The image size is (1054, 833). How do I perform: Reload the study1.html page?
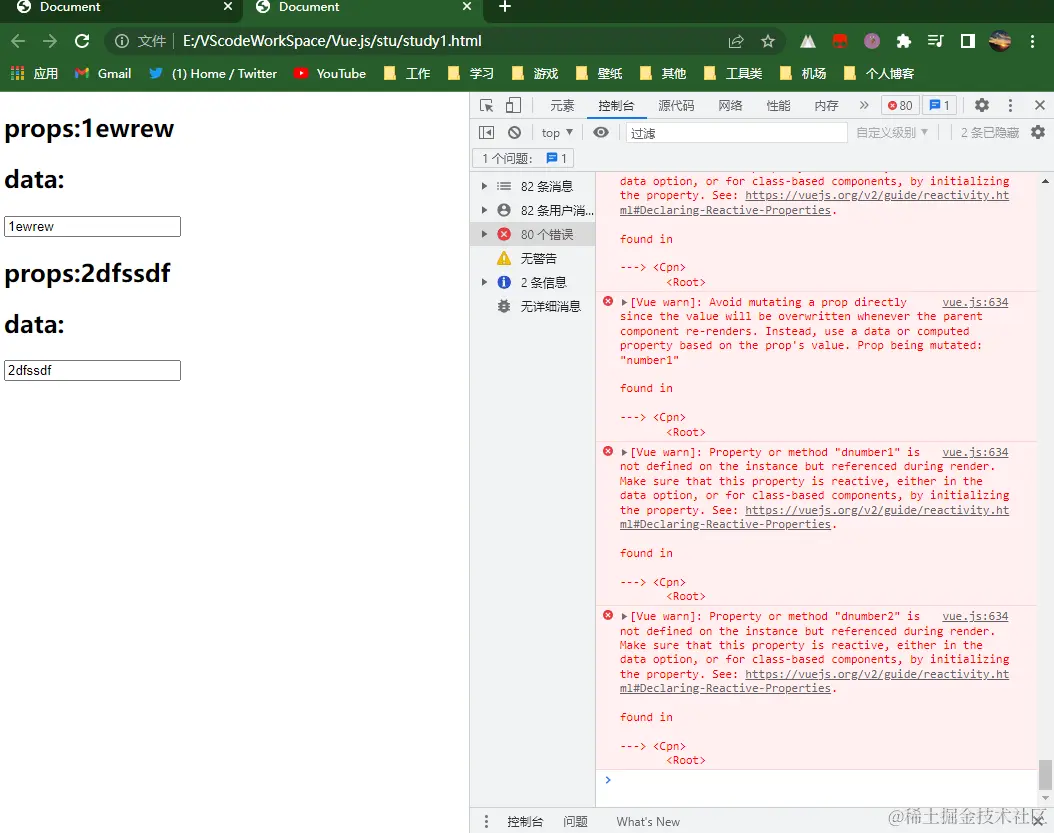point(82,41)
